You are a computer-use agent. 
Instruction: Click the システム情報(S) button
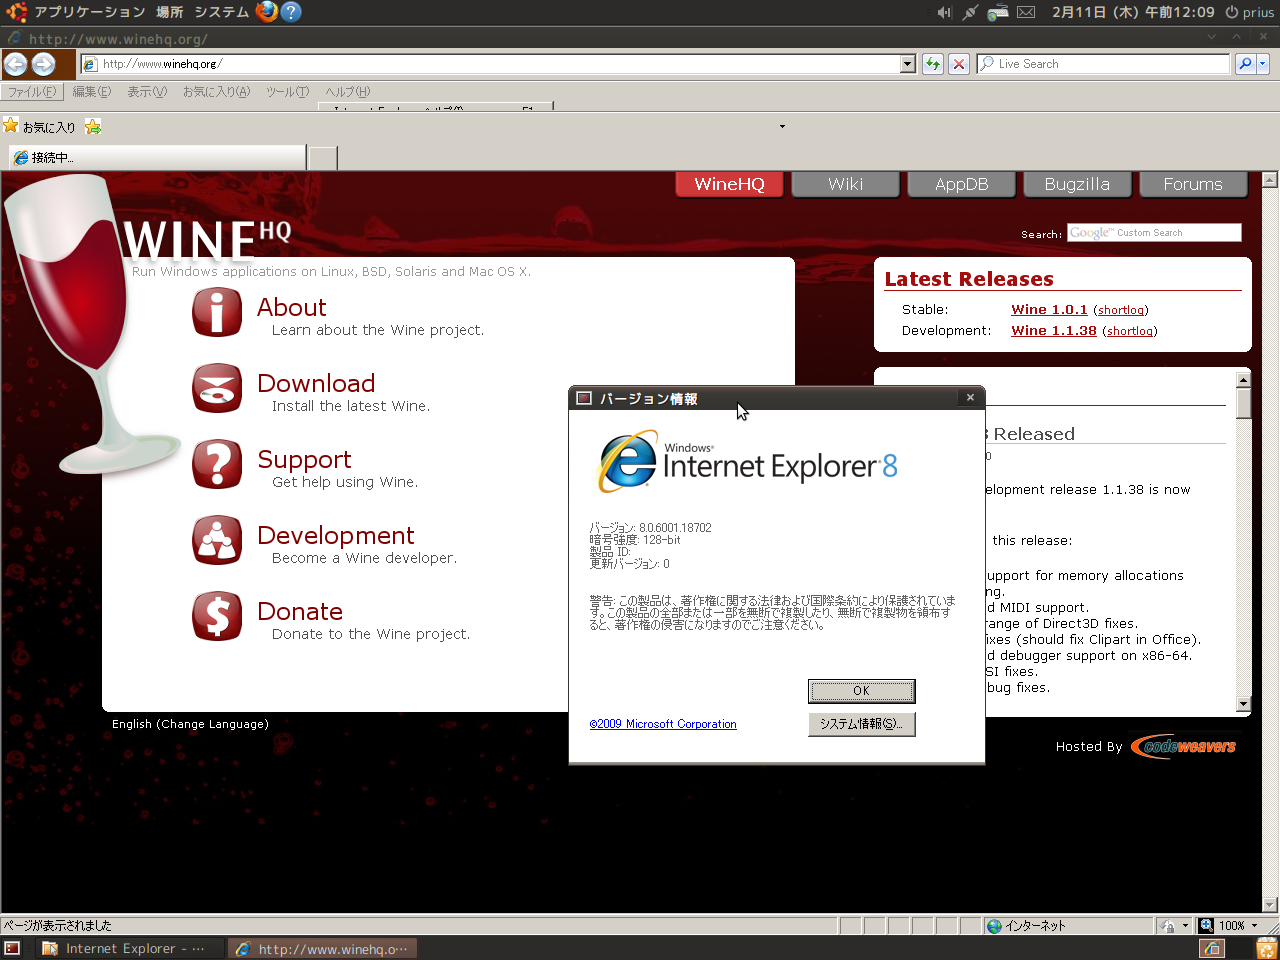(x=861, y=724)
